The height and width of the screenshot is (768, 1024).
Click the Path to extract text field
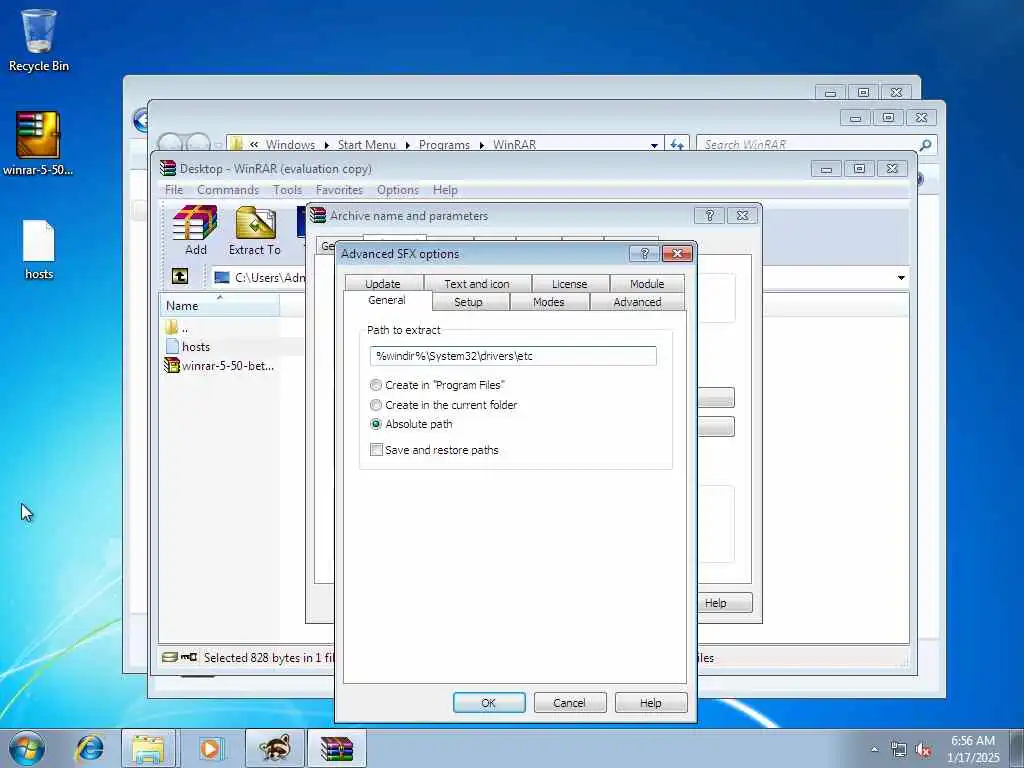pyautogui.click(x=513, y=356)
